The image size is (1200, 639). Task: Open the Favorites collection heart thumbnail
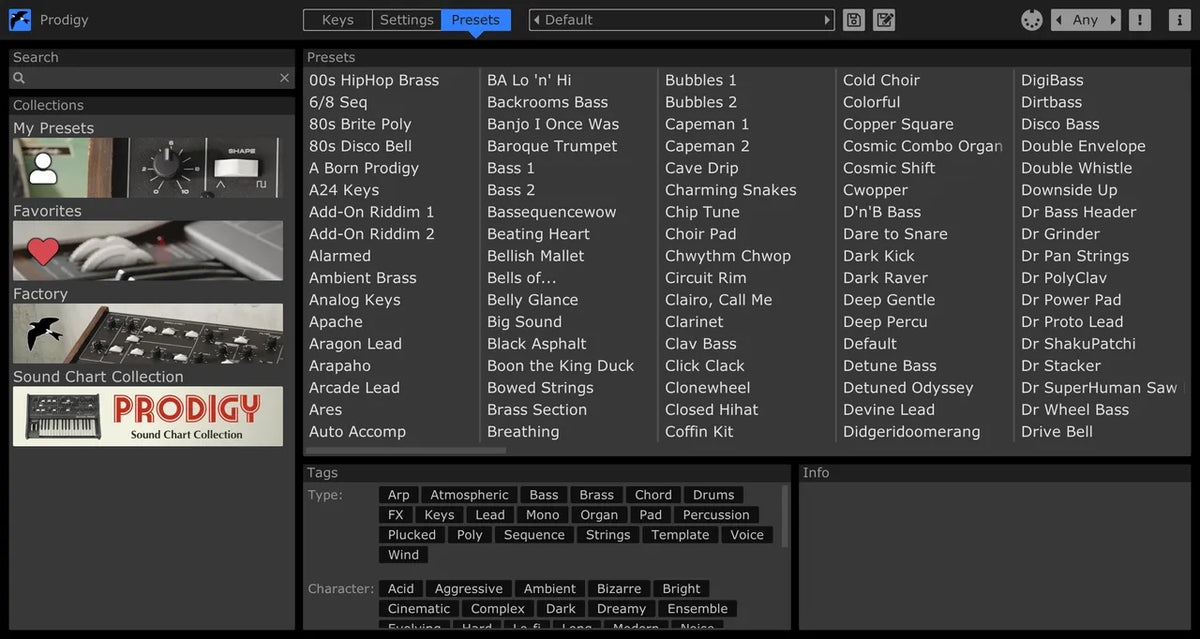pyautogui.click(x=148, y=251)
